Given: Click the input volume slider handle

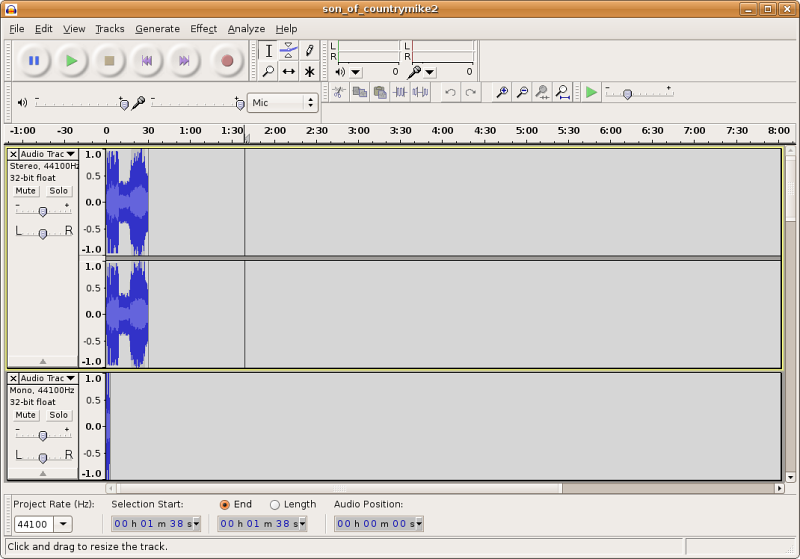Looking at the screenshot, I should click(x=240, y=105).
